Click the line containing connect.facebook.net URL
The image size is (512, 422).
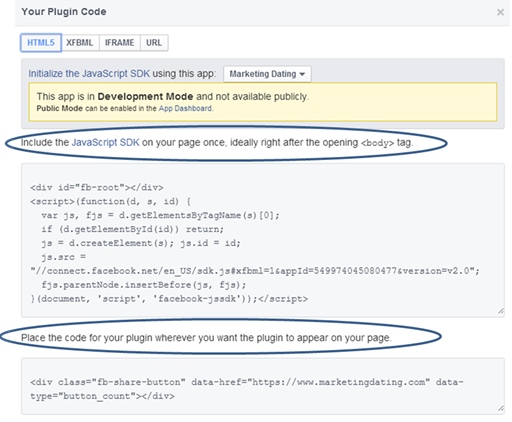pyautogui.click(x=255, y=271)
